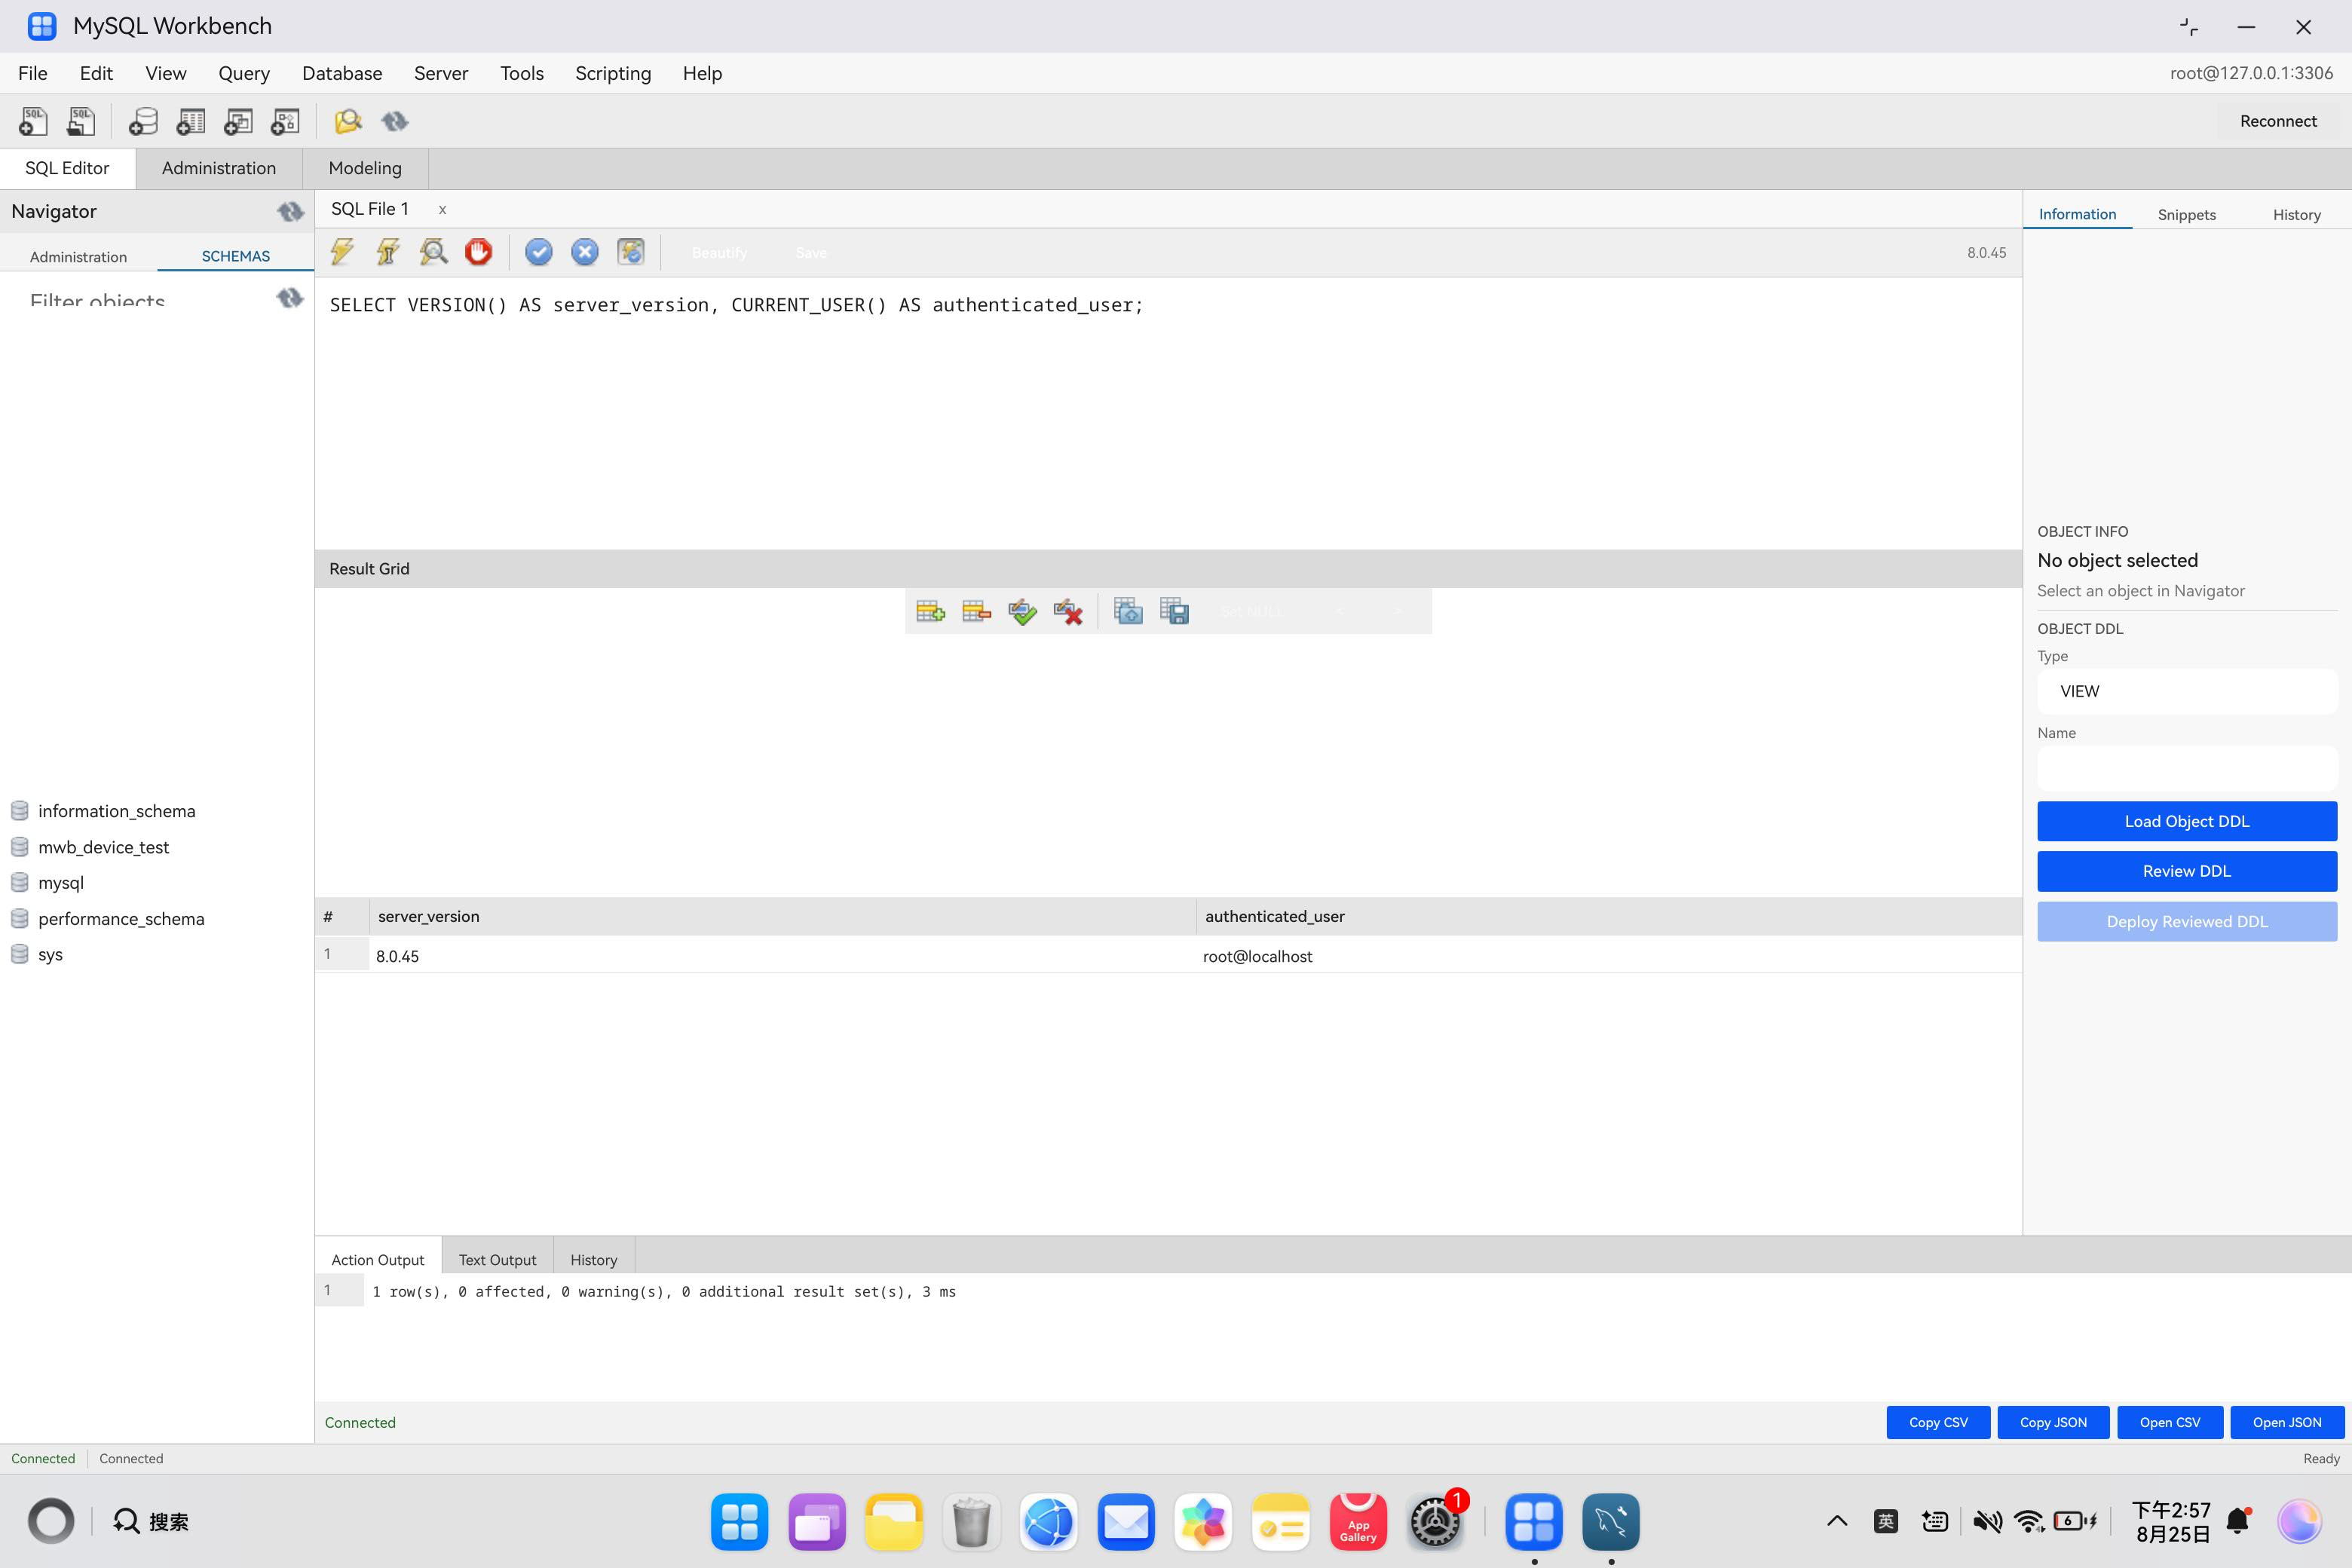Close the SQL File 1 tab
2352x1568 pixels.
(442, 209)
